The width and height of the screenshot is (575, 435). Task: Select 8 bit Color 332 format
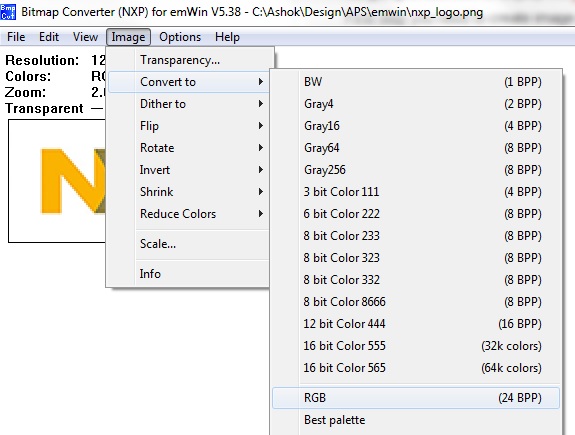pos(416,280)
